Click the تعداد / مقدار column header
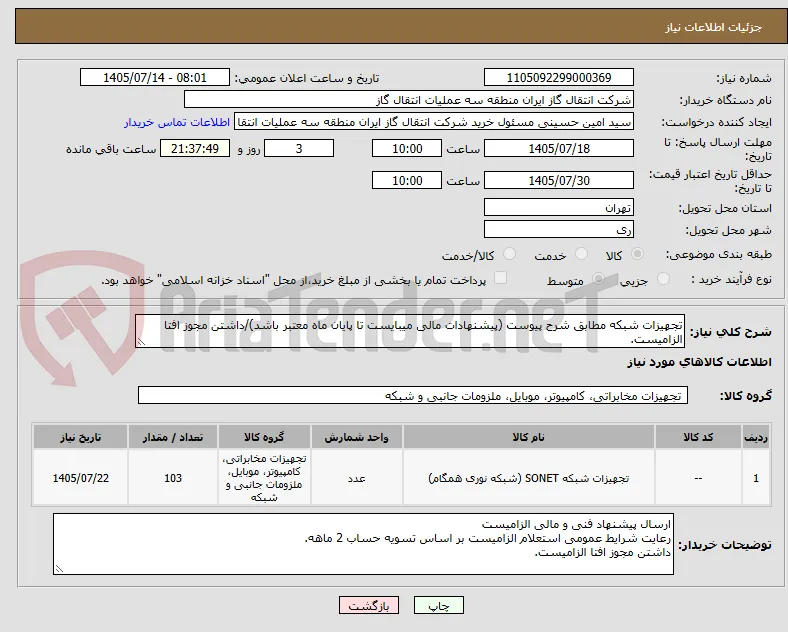This screenshot has width=788, height=632. click(x=173, y=437)
